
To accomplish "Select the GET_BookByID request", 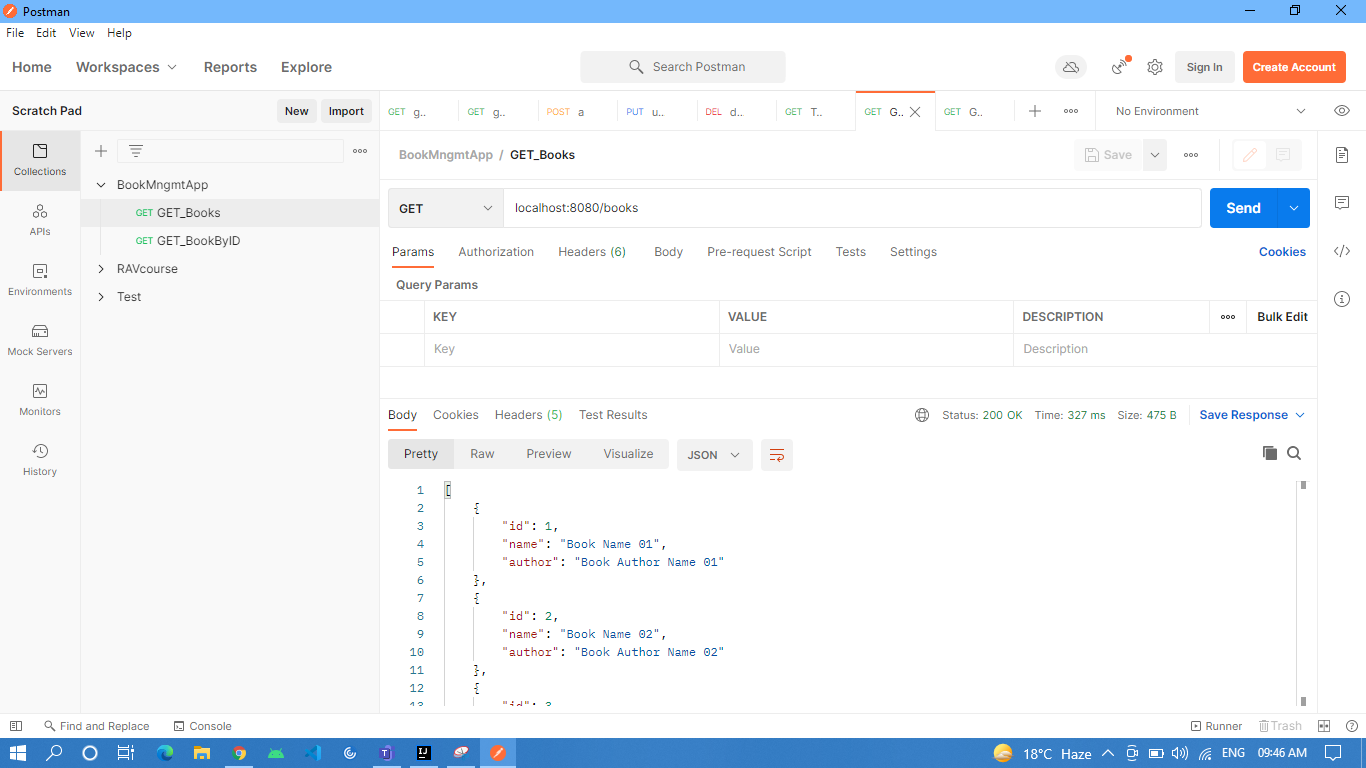I will (x=229, y=241).
